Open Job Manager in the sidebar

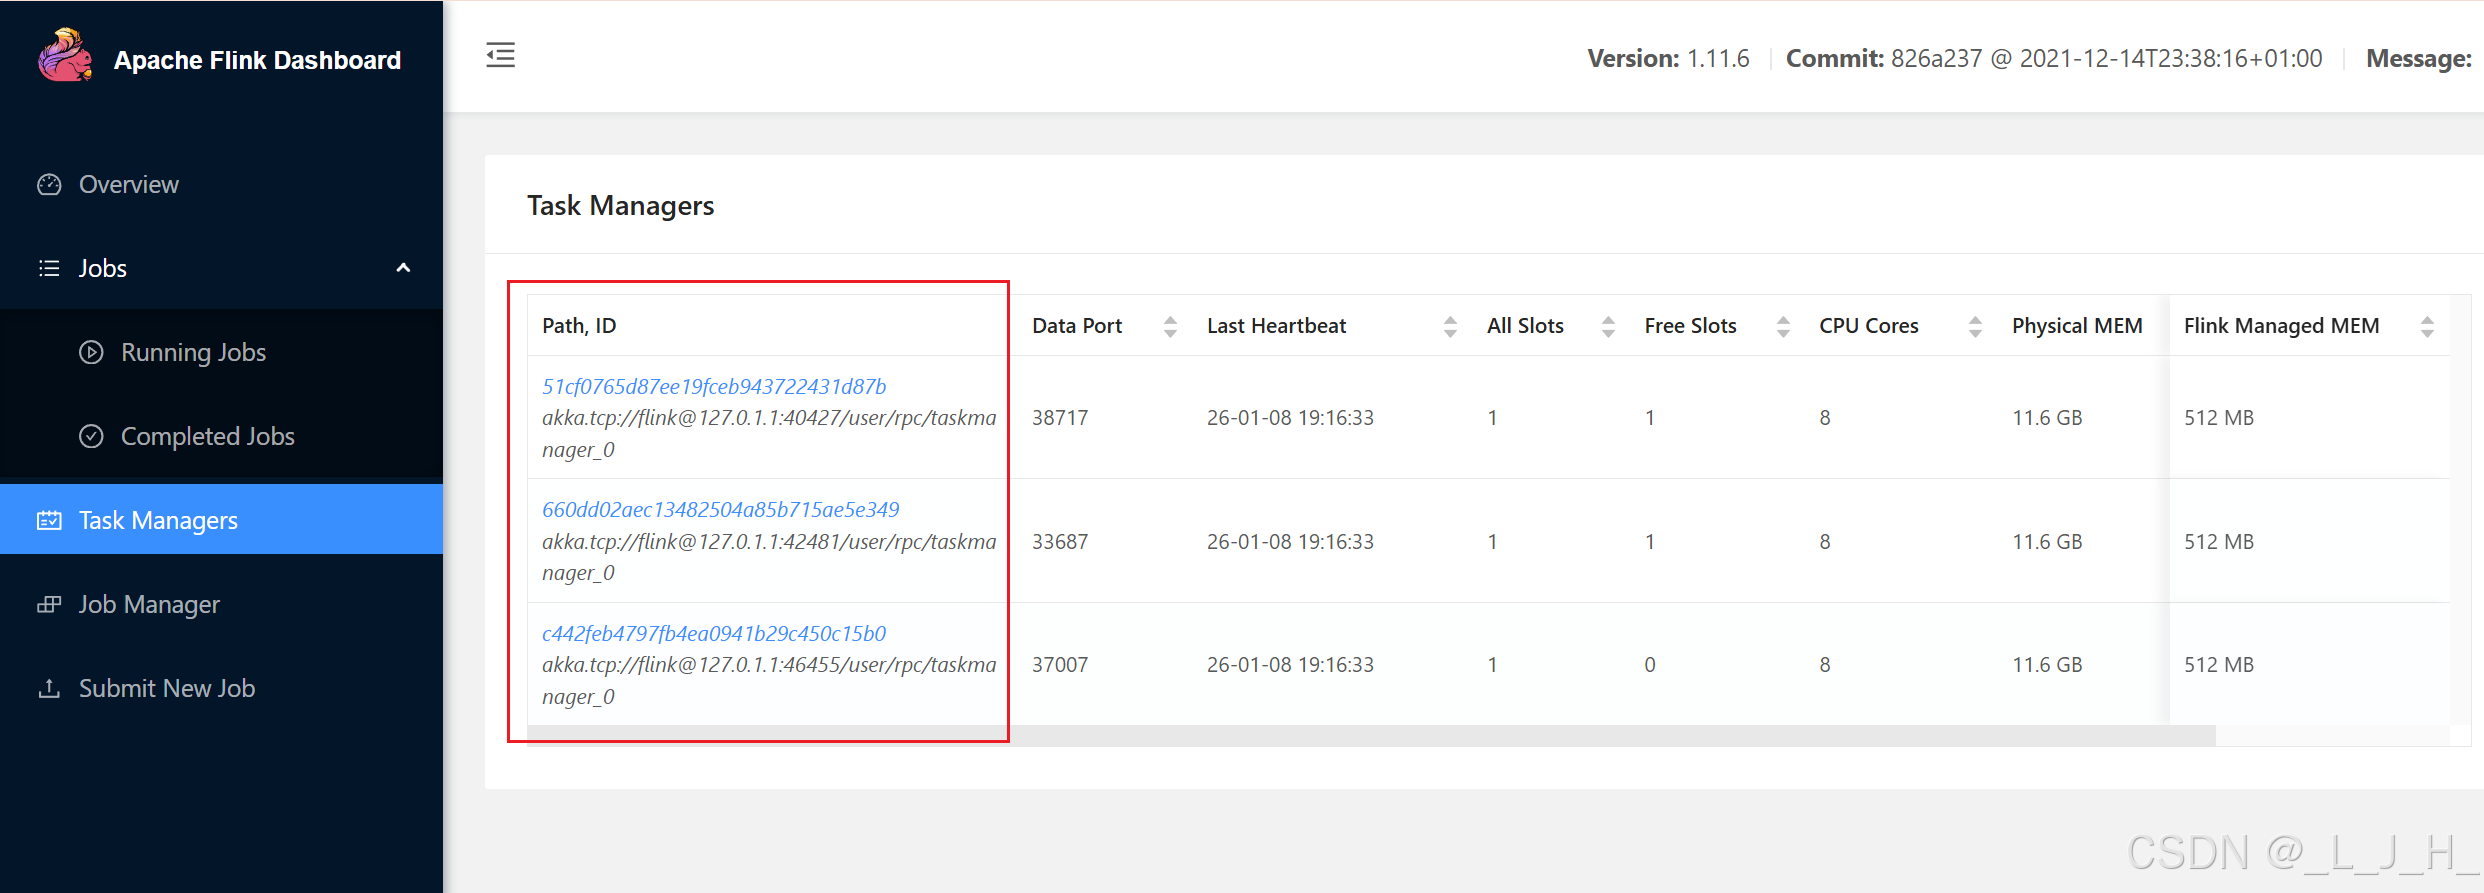point(221,604)
